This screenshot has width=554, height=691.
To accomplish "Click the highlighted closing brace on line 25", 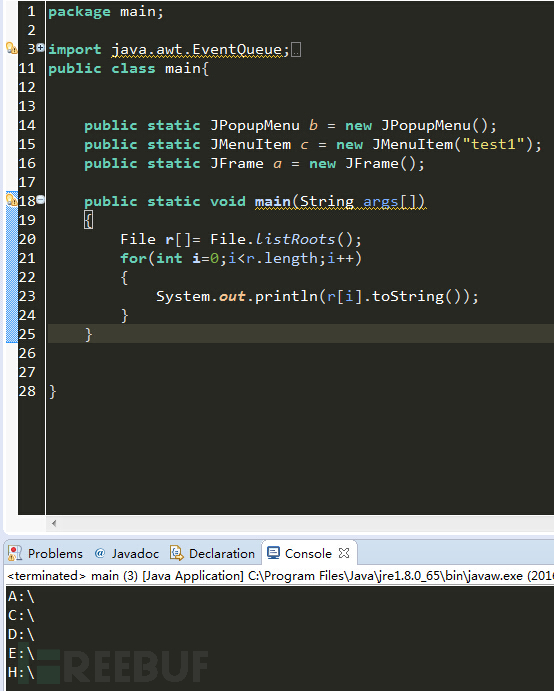I will 88,334.
